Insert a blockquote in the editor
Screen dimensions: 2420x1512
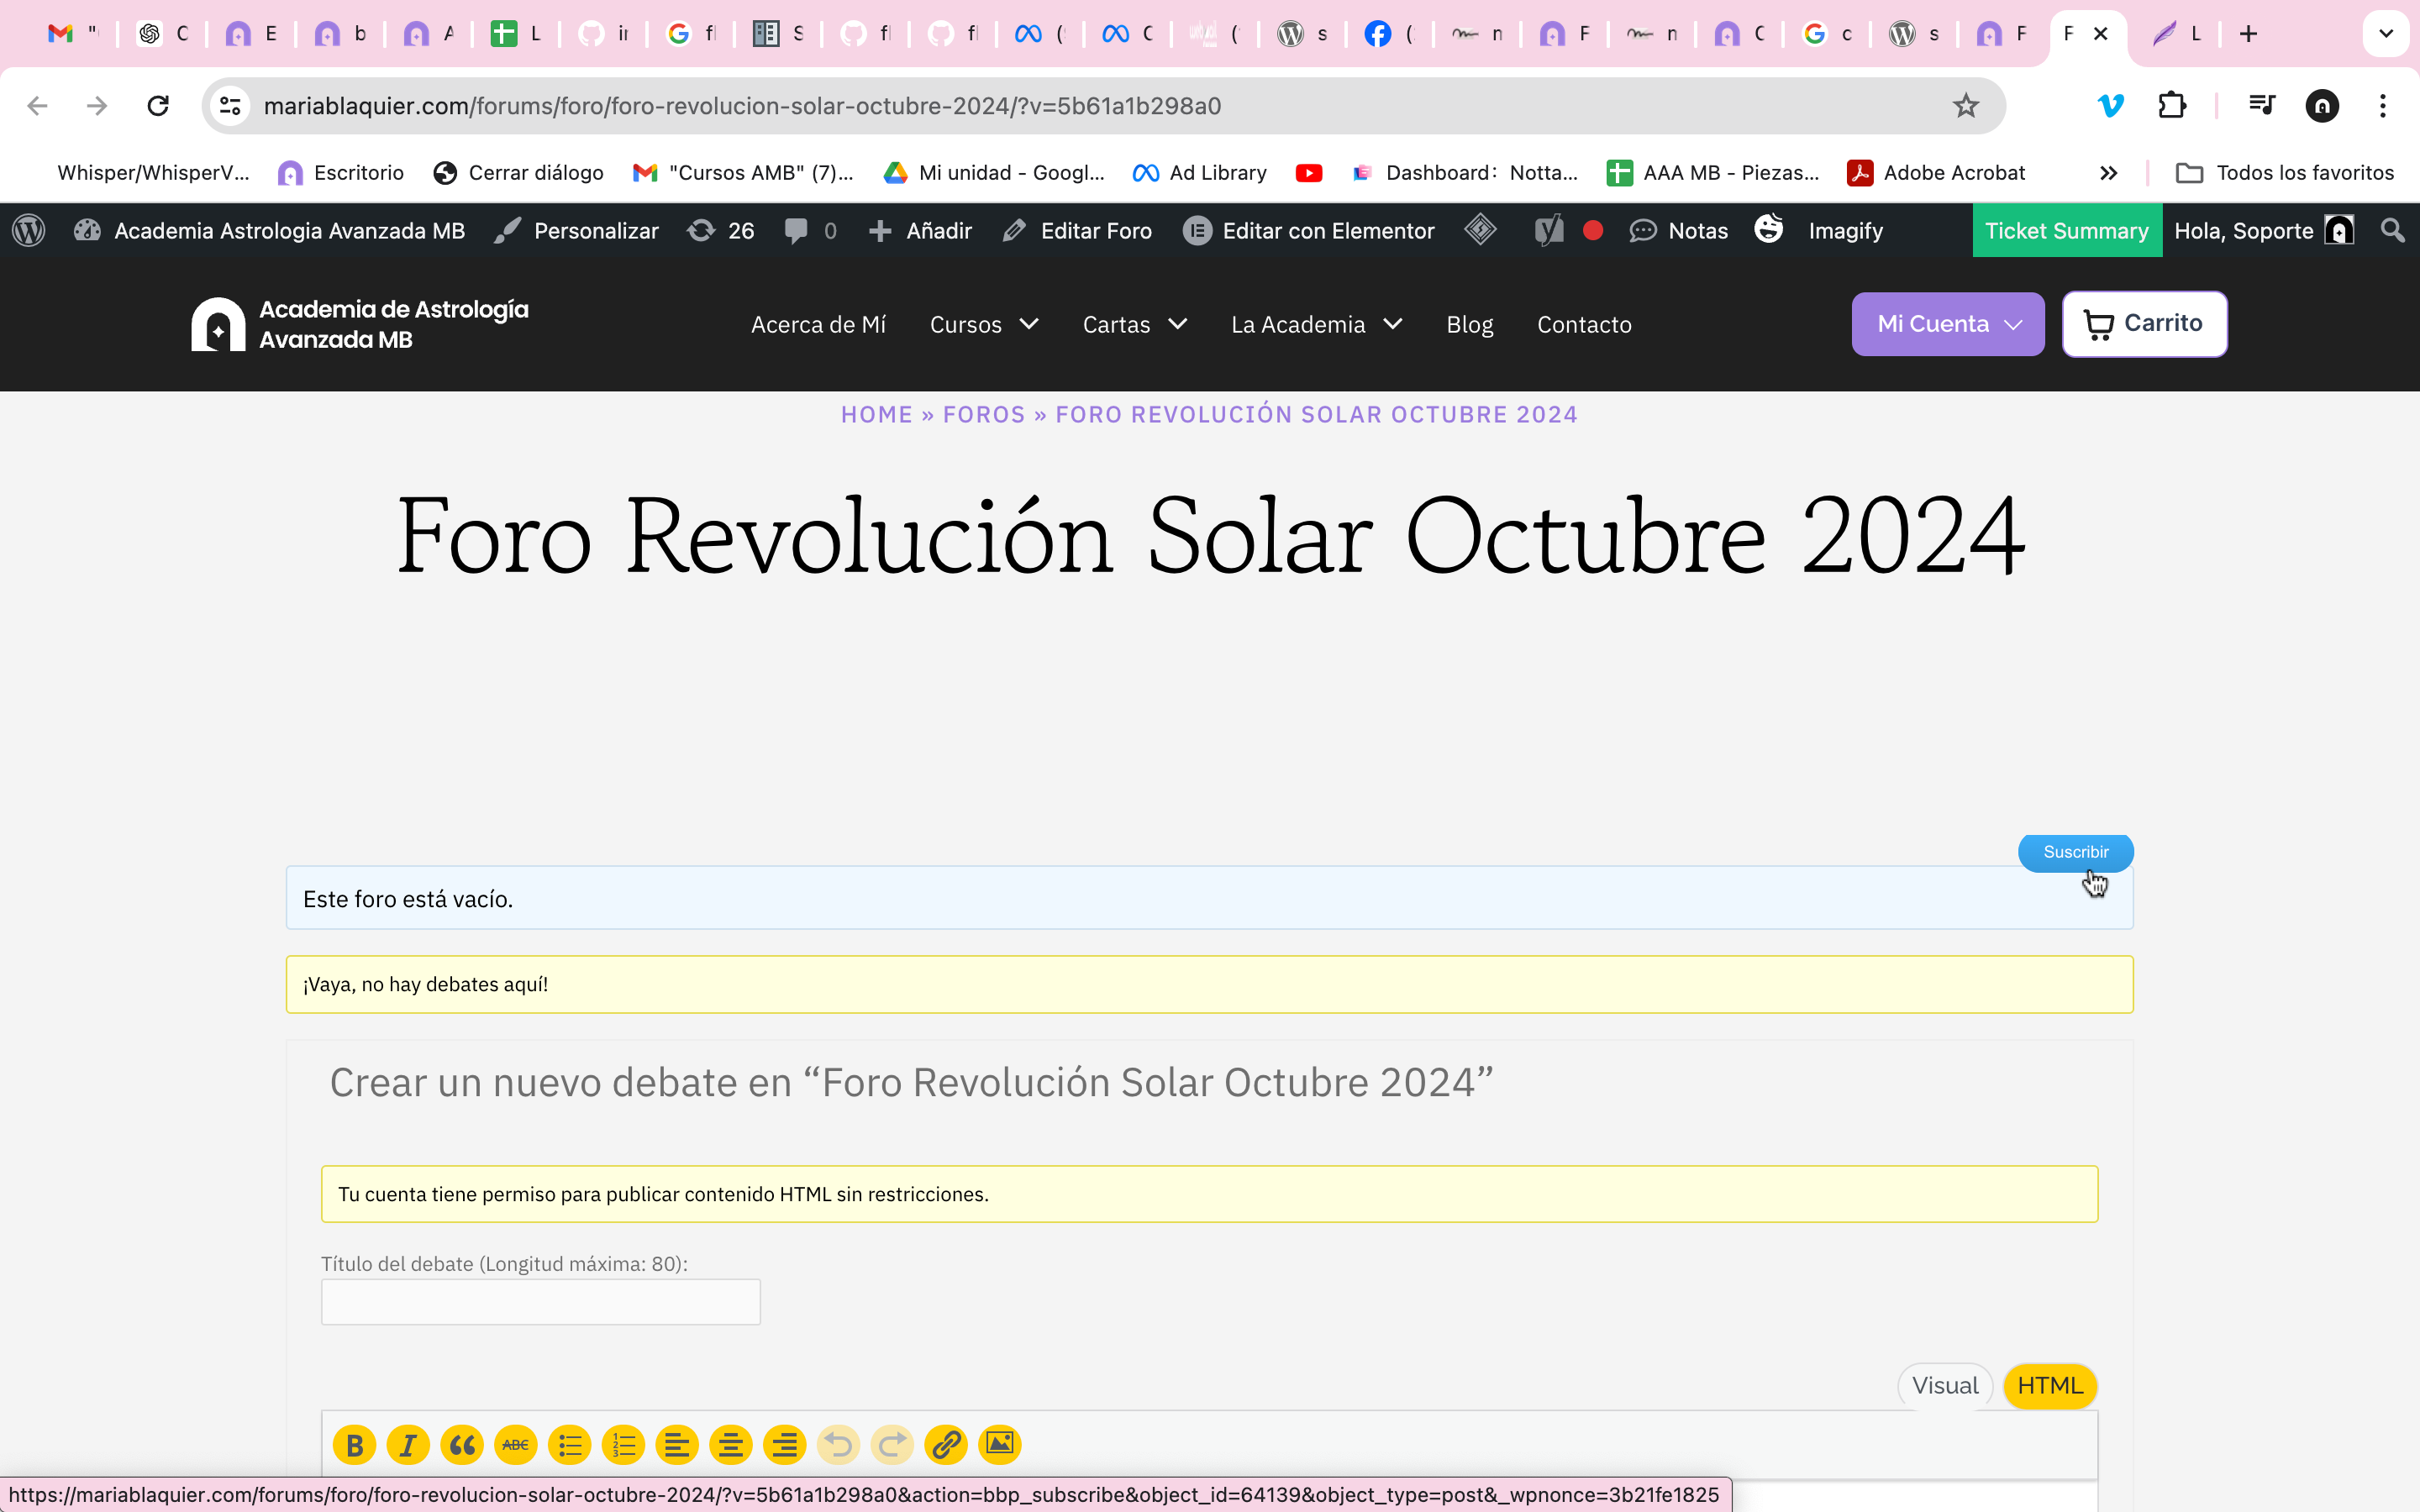462,1445
